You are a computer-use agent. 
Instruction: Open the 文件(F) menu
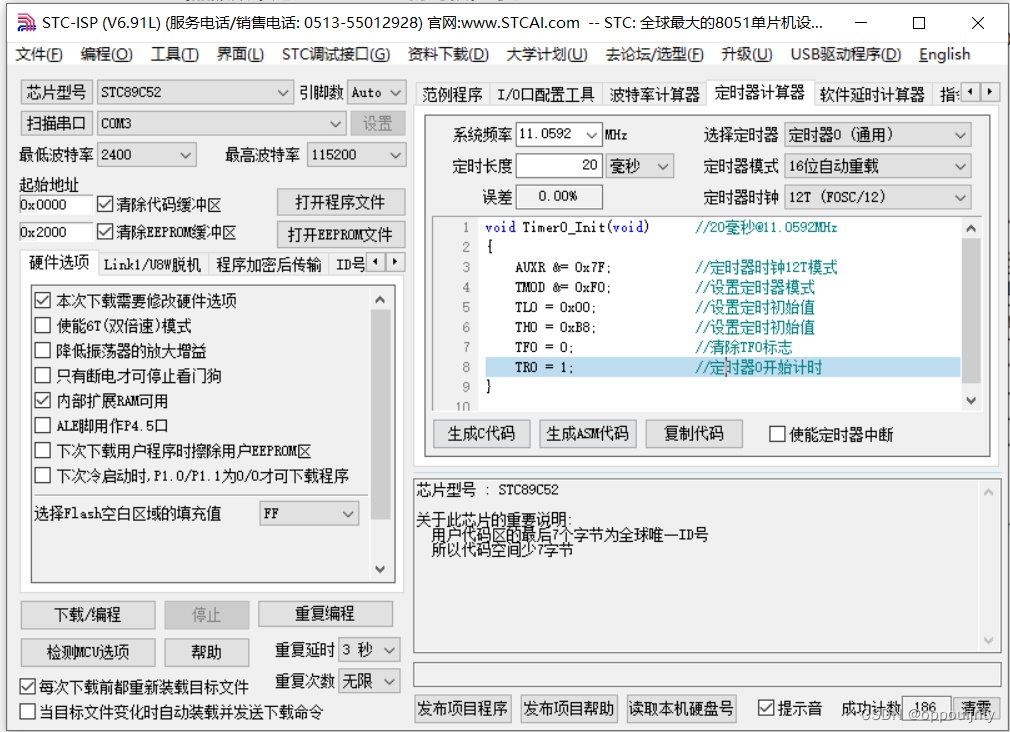39,54
